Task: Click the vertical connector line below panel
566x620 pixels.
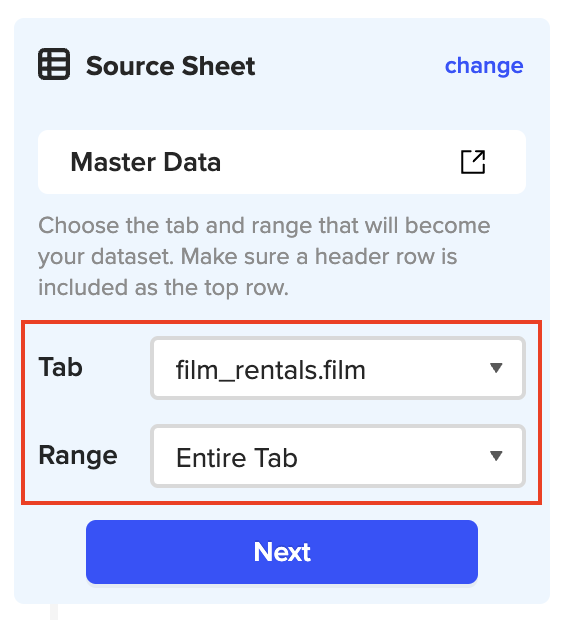Action: point(54,612)
